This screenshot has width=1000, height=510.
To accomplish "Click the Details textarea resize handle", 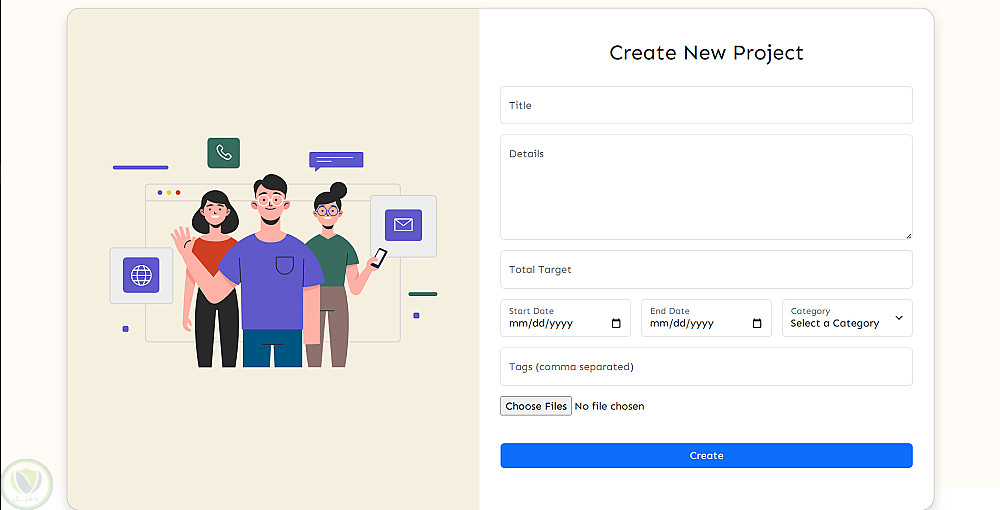I will (908, 235).
